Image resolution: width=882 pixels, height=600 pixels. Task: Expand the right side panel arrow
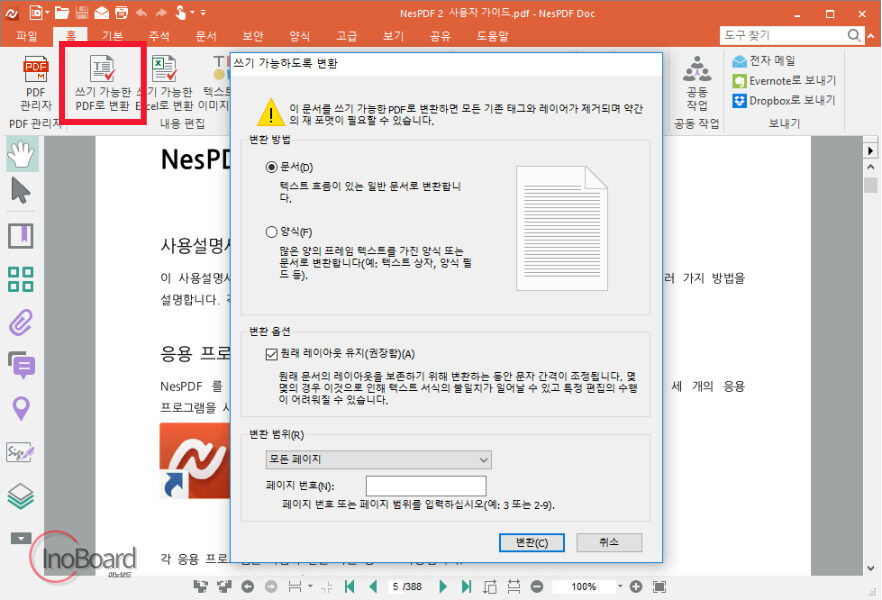coord(870,151)
